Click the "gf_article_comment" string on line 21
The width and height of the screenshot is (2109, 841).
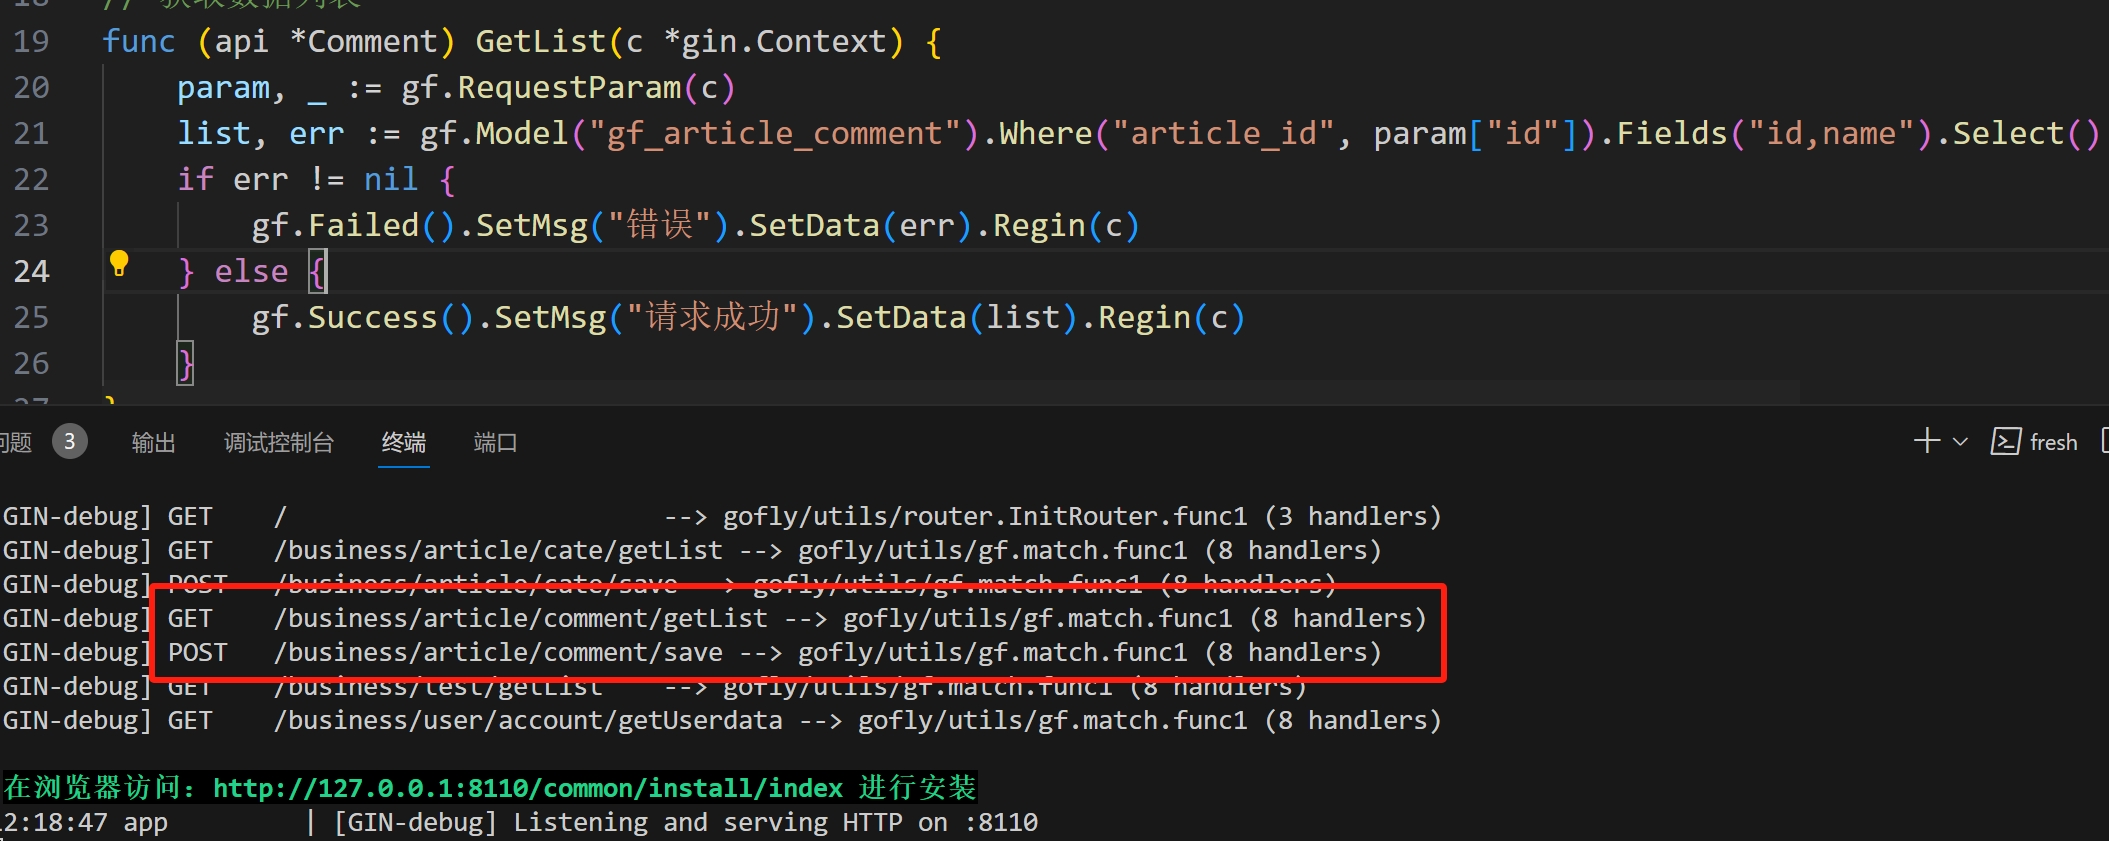(x=774, y=133)
